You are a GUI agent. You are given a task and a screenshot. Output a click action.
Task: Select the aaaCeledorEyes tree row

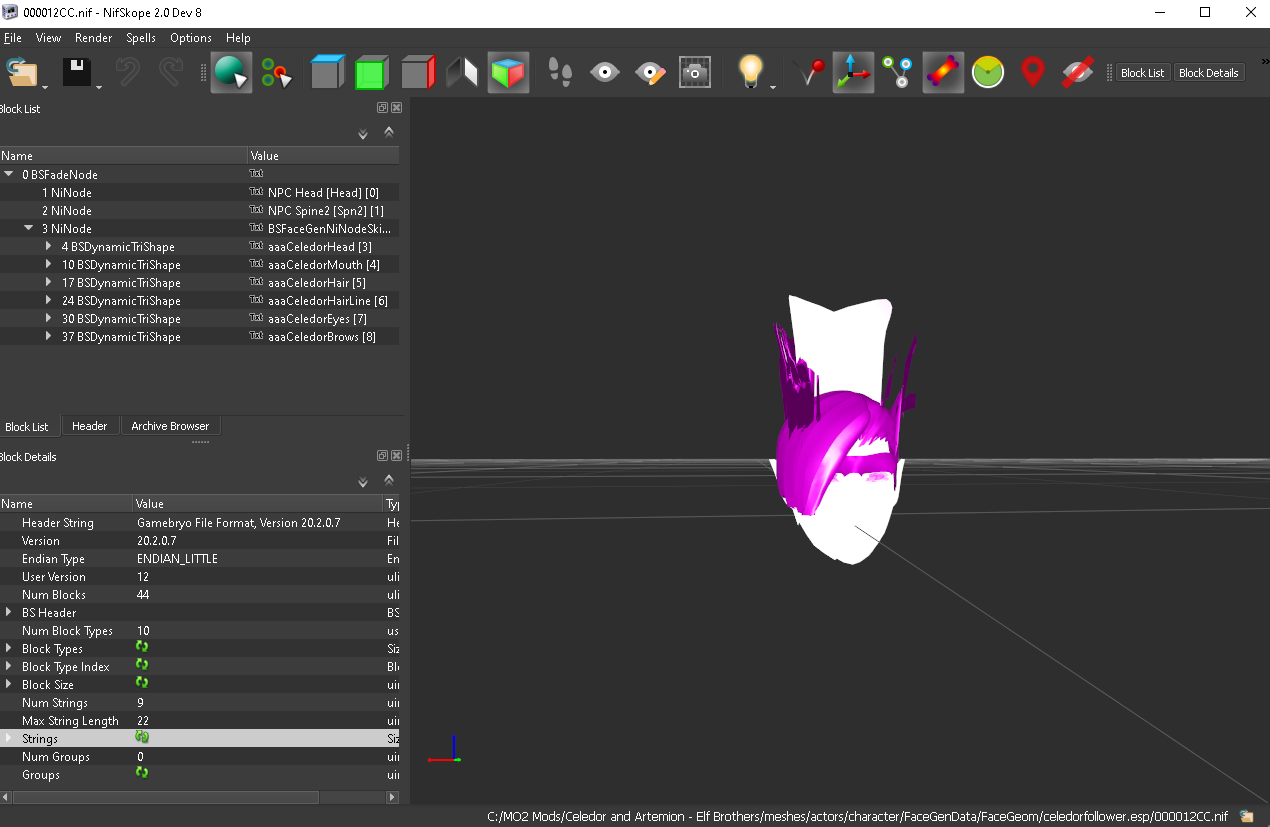click(x=200, y=319)
